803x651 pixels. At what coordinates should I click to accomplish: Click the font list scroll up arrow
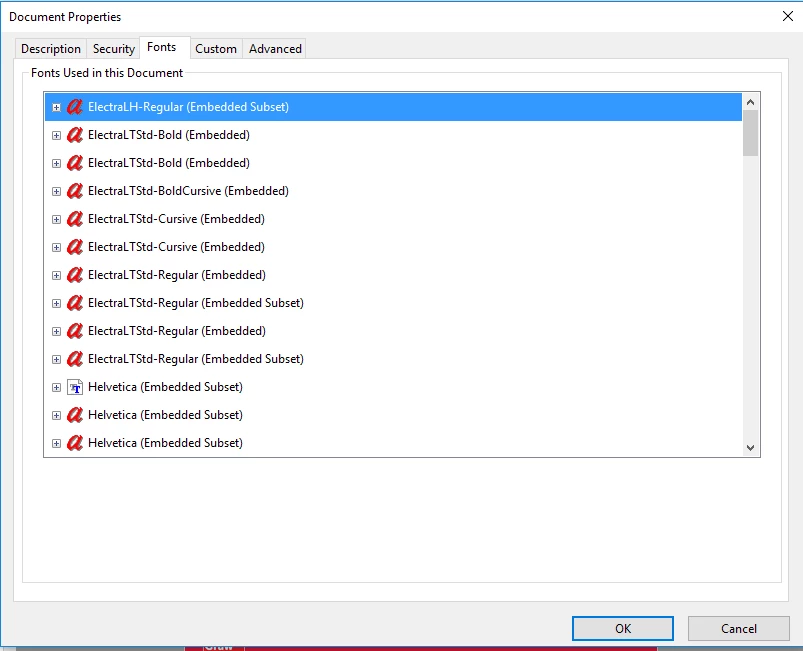pyautogui.click(x=750, y=102)
